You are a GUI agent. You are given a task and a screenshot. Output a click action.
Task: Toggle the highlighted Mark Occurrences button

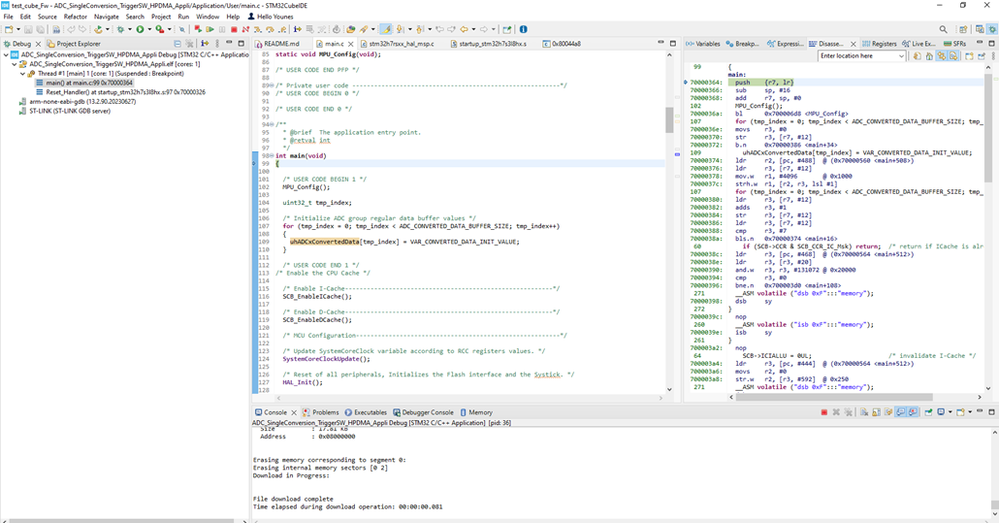[x=387, y=30]
